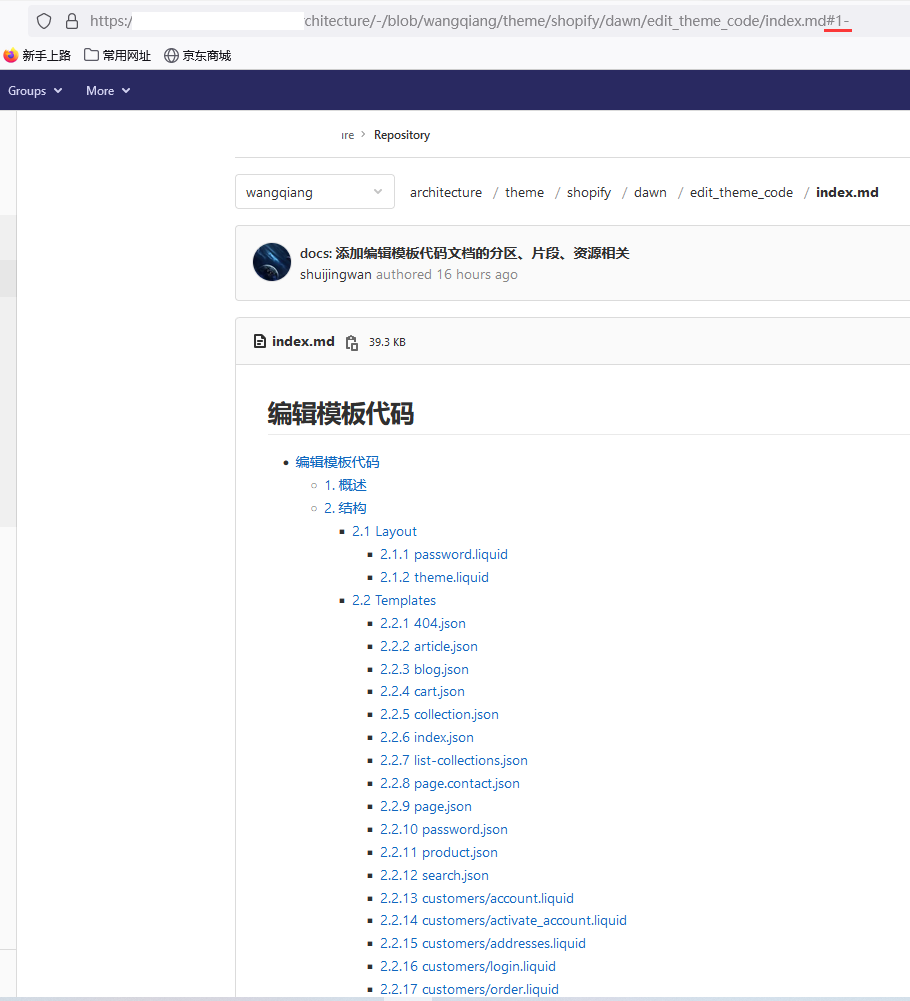Jump to 2.2.7 list-collections.json
This screenshot has width=910, height=1001.
point(454,760)
